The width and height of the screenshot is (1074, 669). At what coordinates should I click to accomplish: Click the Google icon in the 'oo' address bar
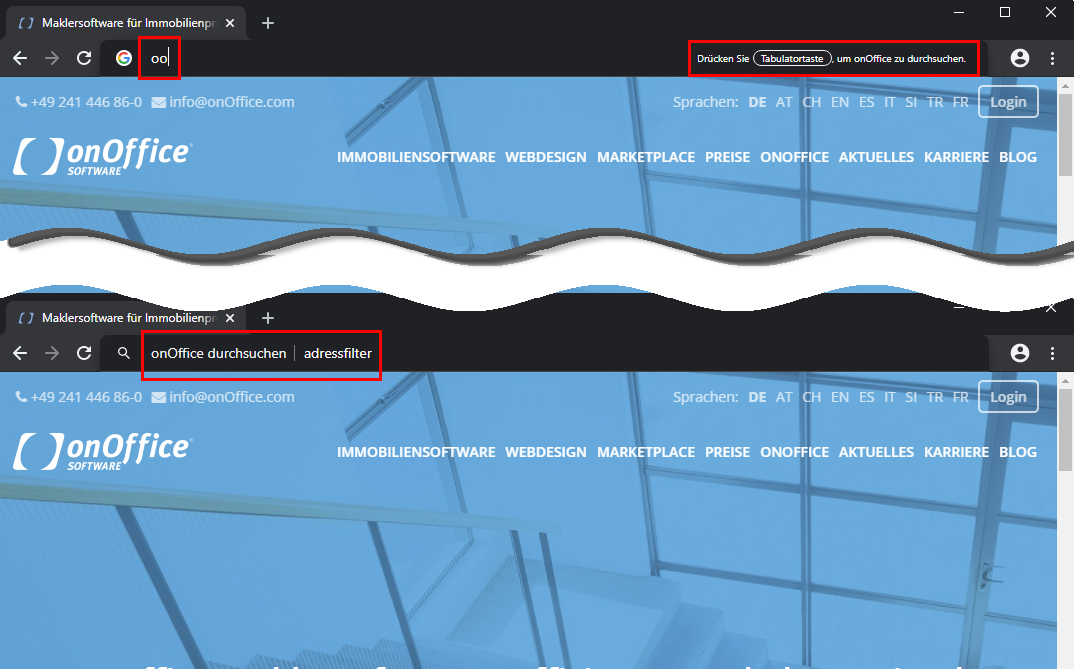click(123, 58)
